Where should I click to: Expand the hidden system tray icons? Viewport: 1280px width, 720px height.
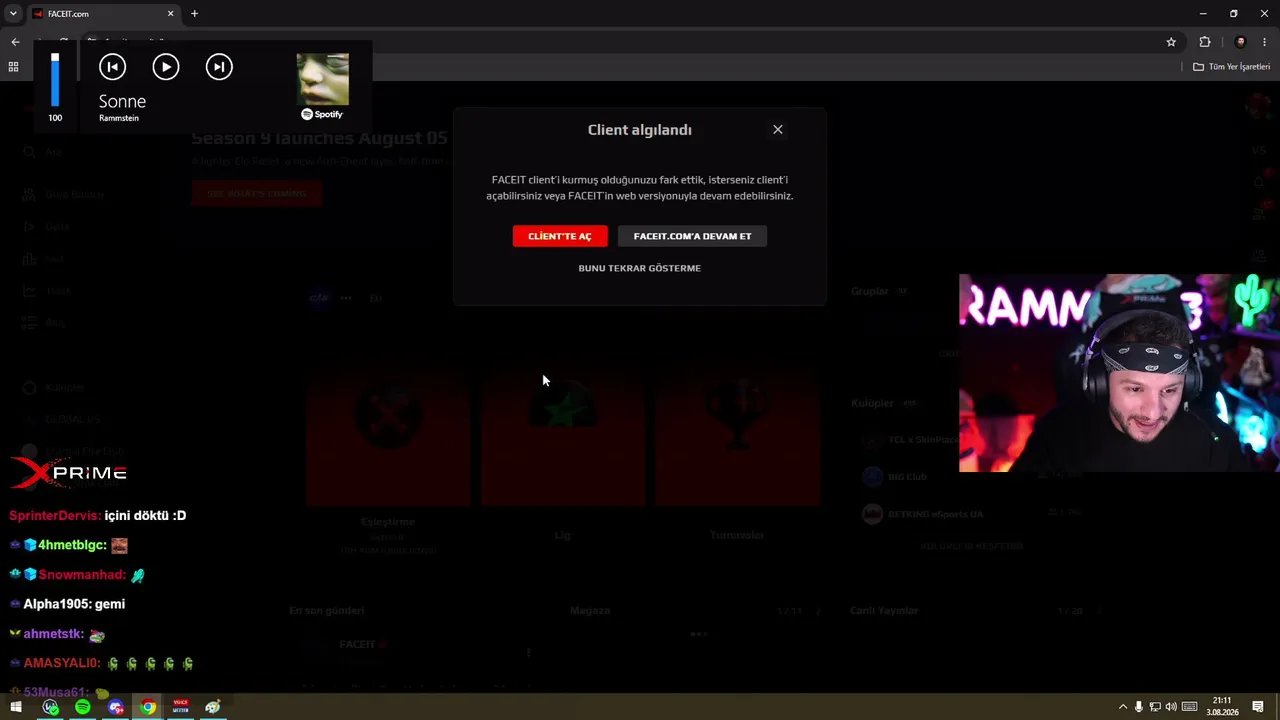(1122, 707)
